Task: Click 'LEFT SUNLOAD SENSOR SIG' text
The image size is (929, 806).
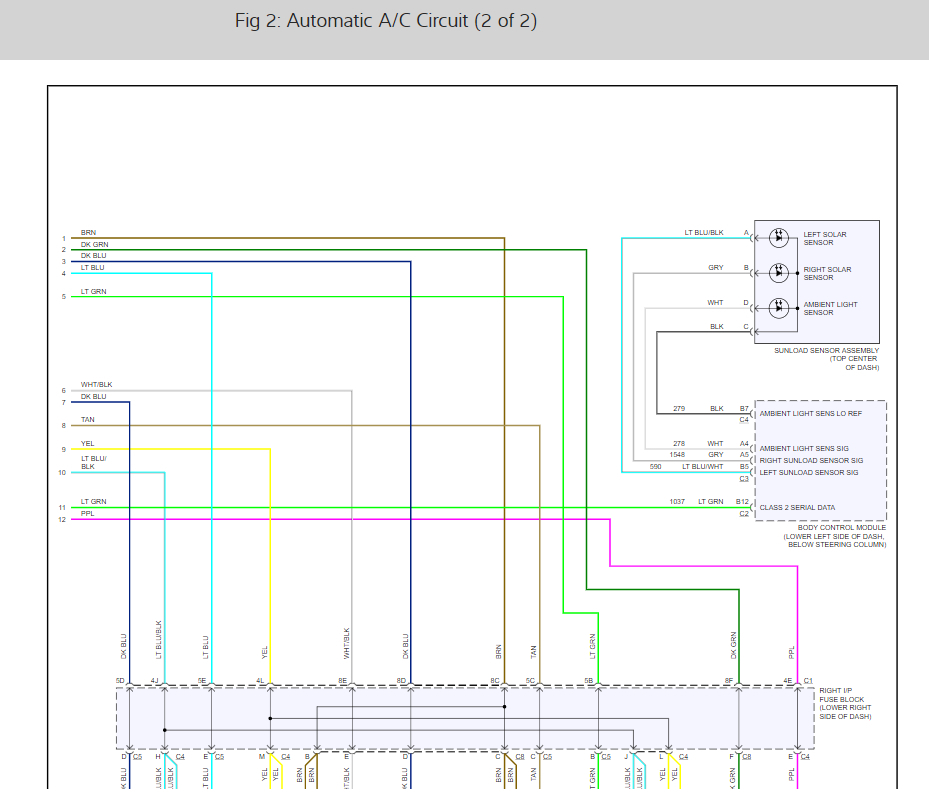Action: pos(809,472)
